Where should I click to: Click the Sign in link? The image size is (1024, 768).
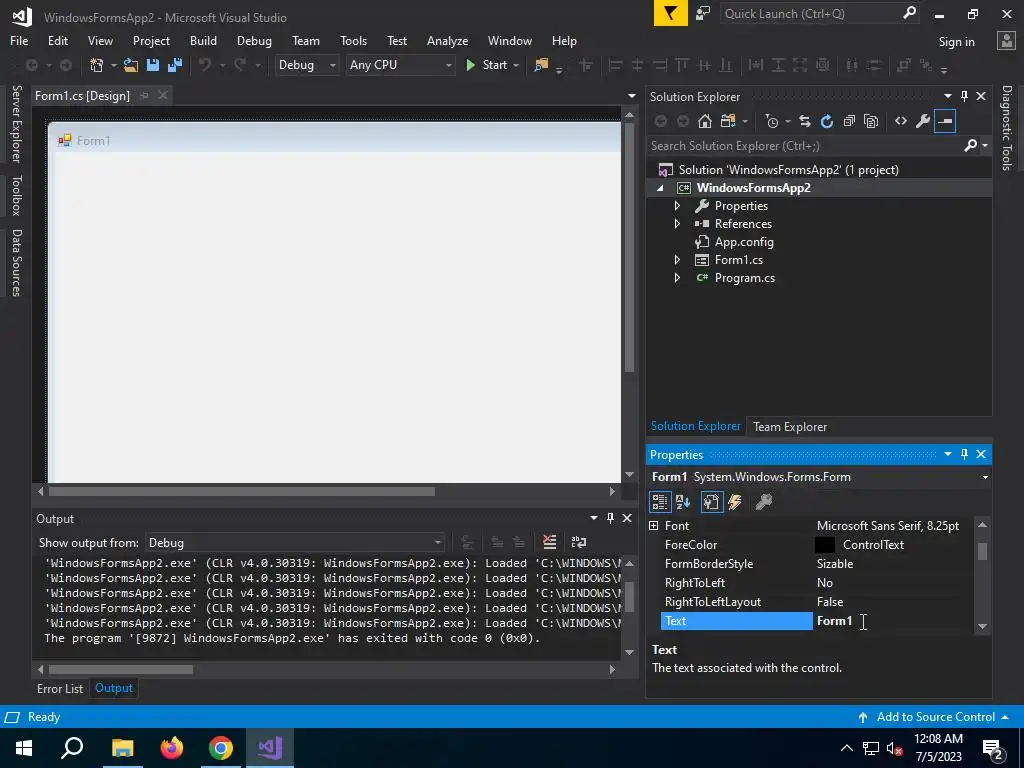pyautogui.click(x=956, y=42)
